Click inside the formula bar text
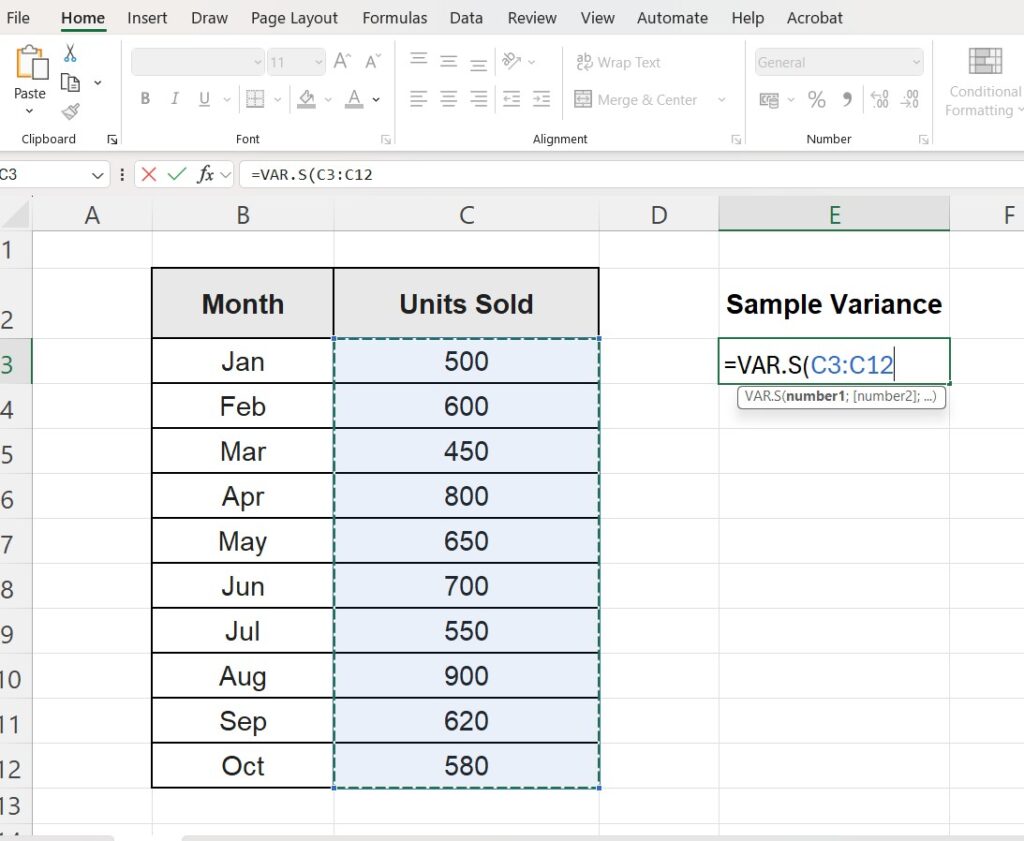 [x=600, y=175]
